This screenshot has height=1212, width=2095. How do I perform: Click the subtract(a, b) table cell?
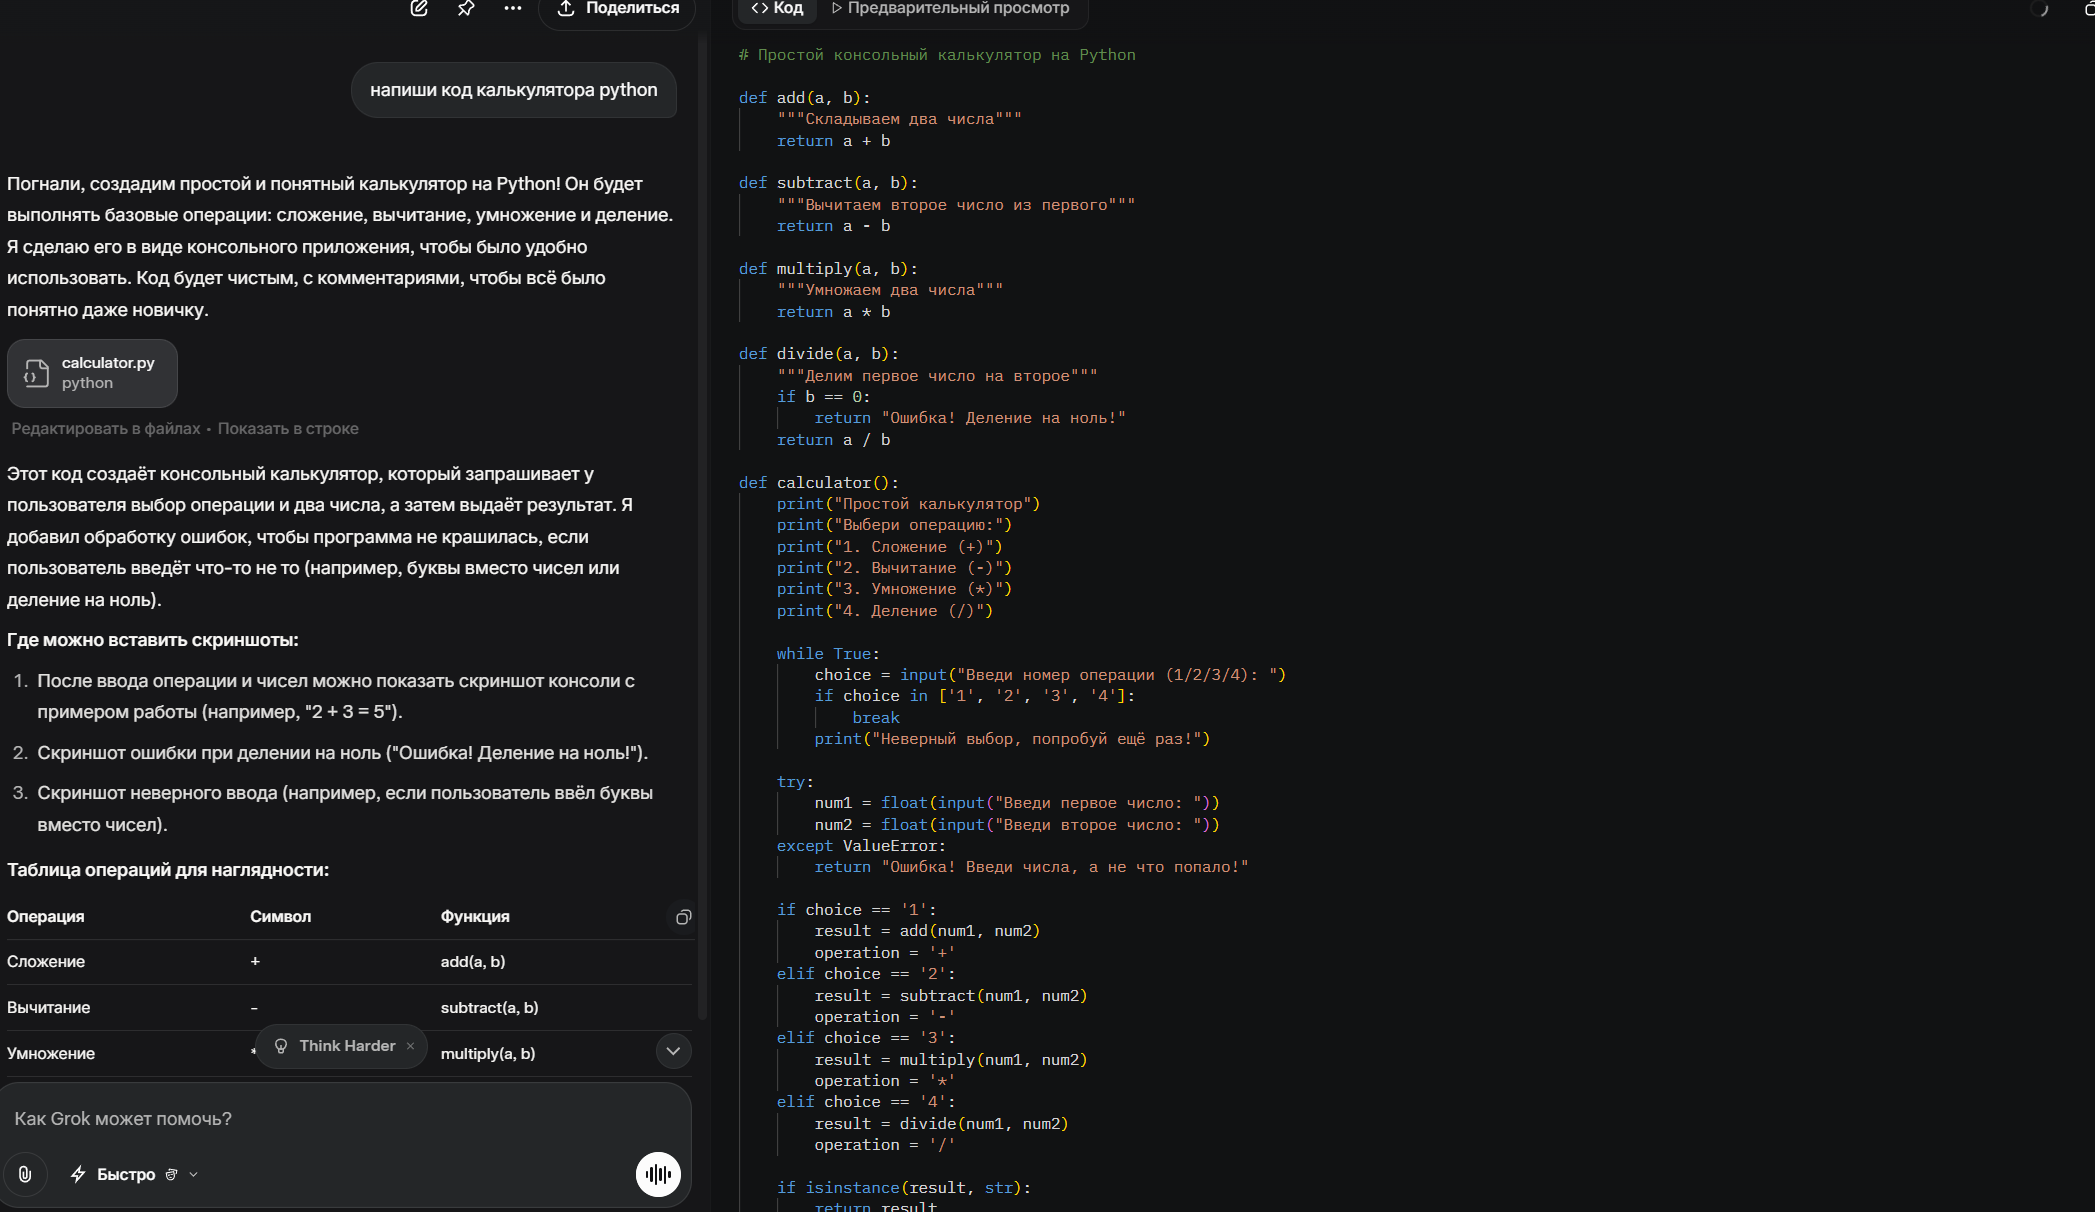click(x=490, y=1008)
